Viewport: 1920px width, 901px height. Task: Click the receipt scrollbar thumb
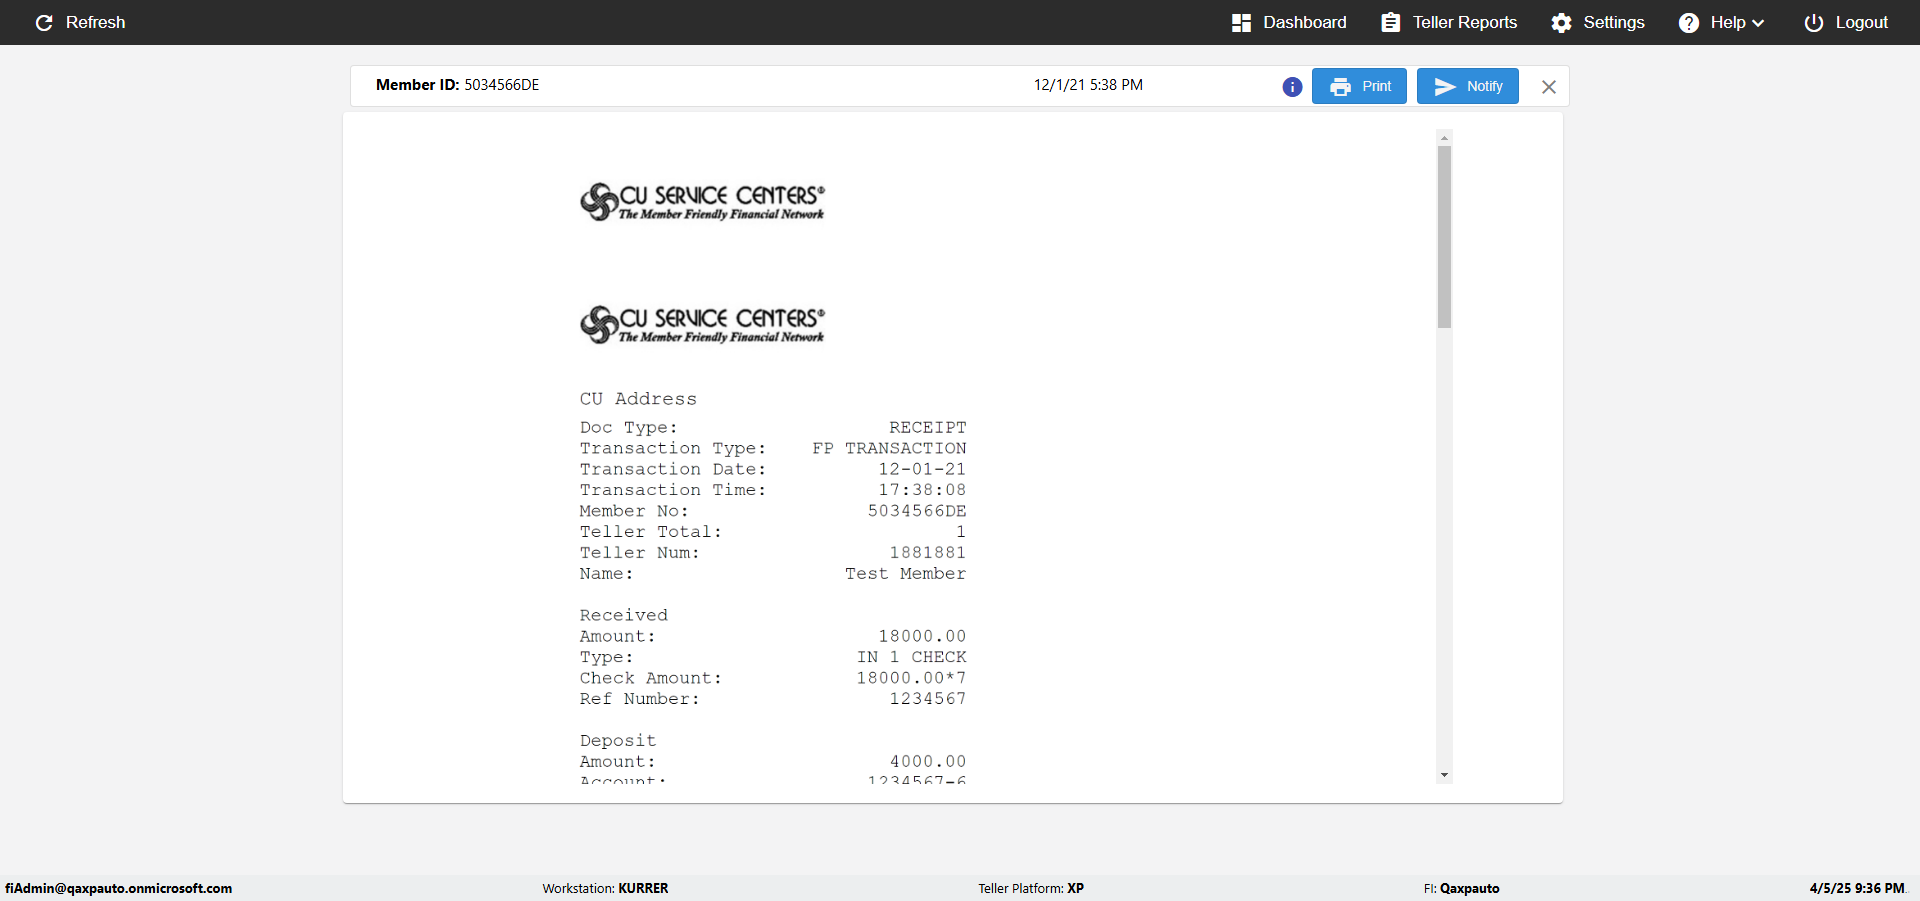(1444, 237)
